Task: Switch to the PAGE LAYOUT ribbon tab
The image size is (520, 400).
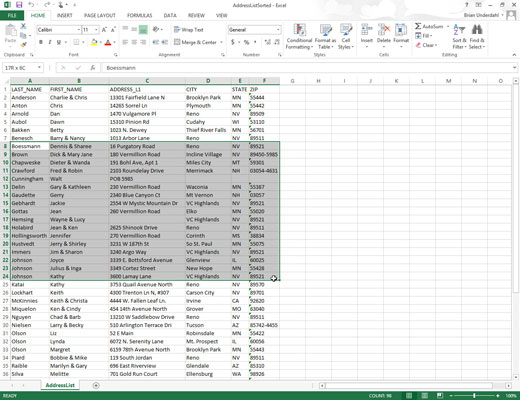Action: 99,15
